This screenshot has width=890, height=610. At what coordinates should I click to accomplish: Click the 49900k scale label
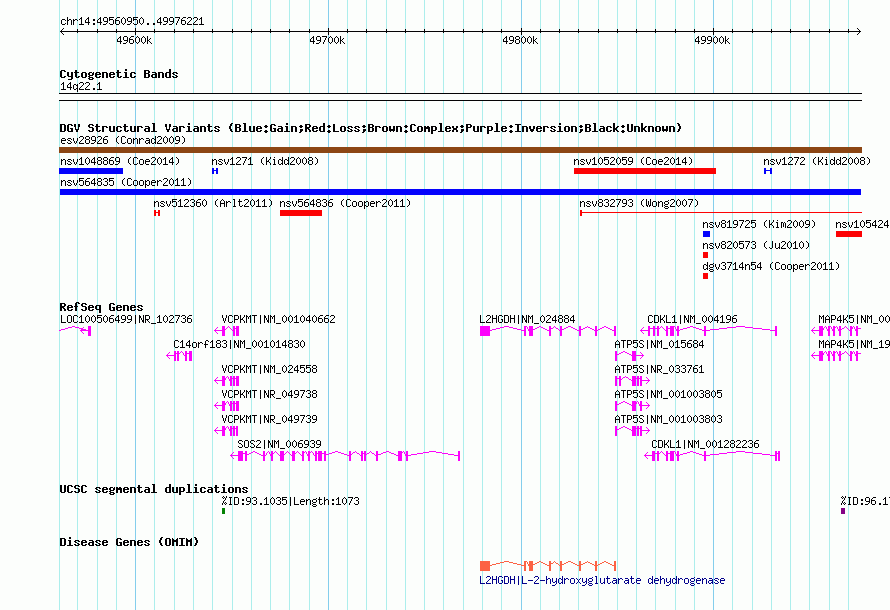click(x=712, y=40)
